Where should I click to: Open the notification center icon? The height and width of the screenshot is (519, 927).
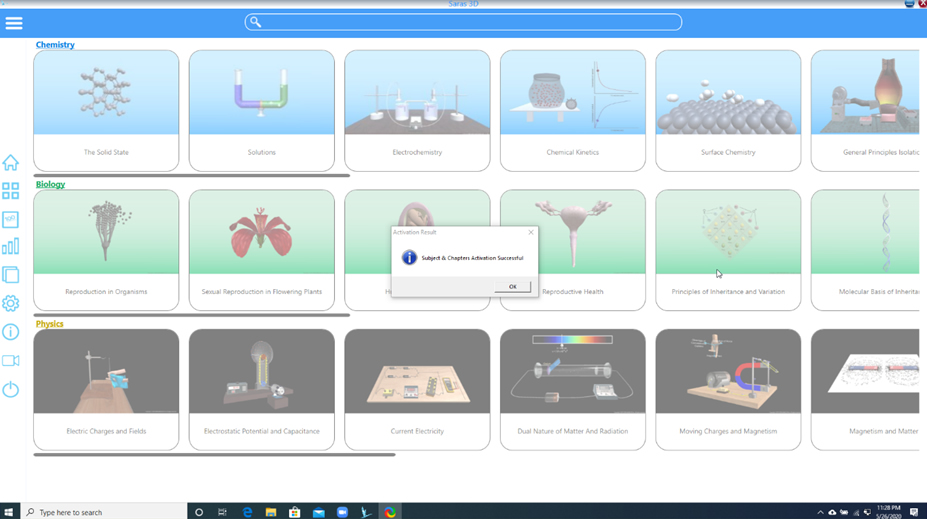pyautogui.click(x=914, y=512)
